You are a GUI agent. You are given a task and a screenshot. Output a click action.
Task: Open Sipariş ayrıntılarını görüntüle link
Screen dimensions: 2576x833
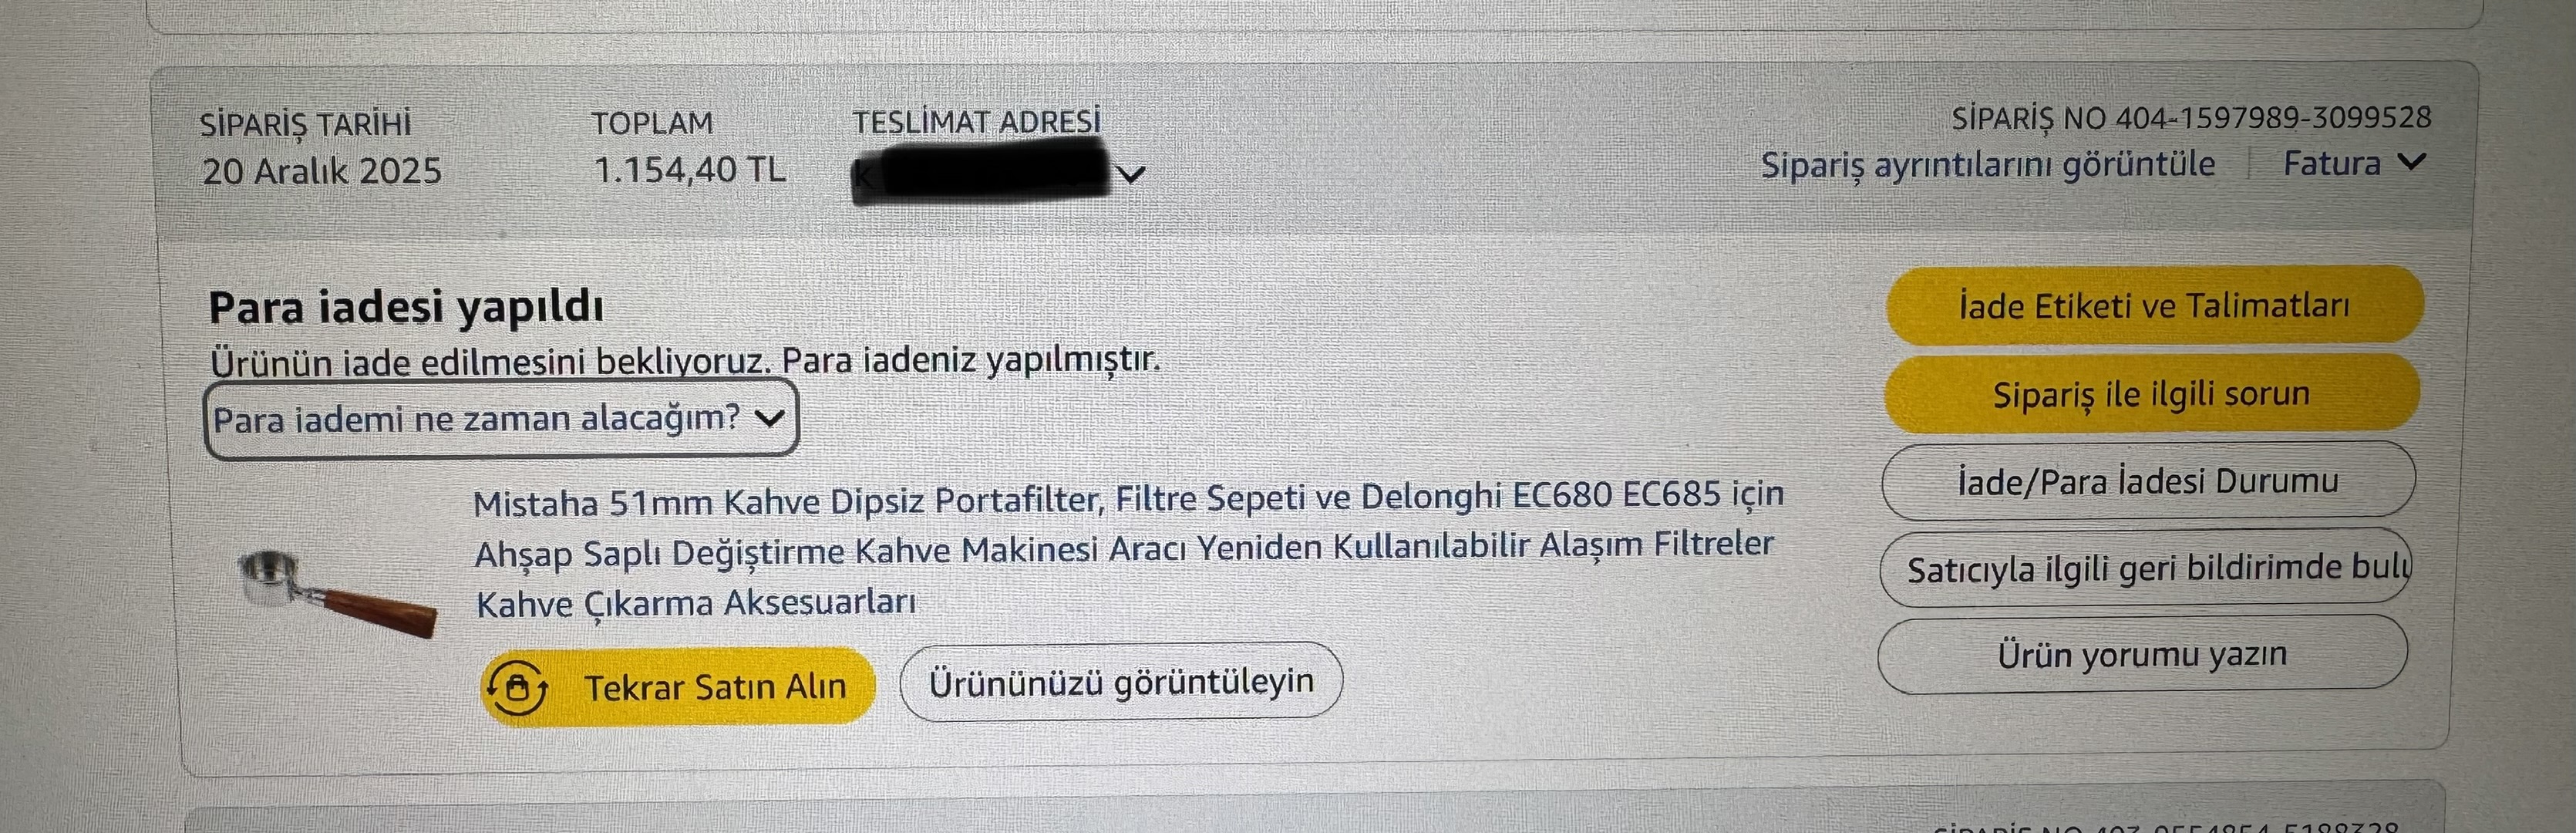tap(1987, 164)
